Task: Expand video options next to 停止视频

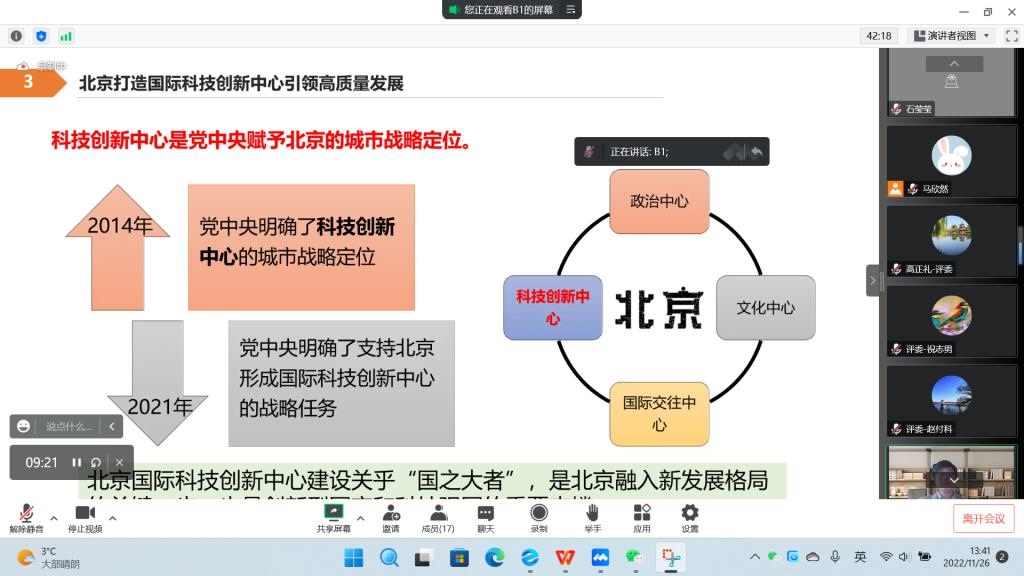Action: [x=112, y=518]
